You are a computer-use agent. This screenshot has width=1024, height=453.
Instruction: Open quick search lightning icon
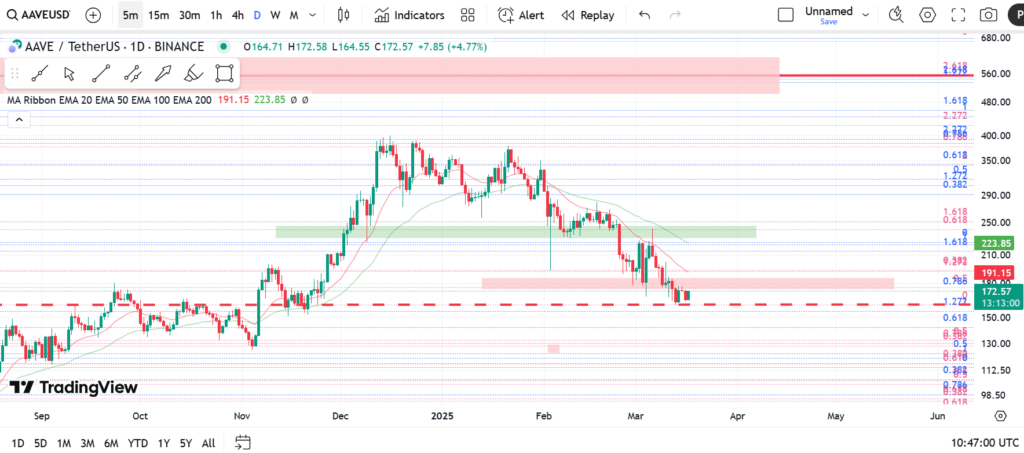tap(896, 15)
